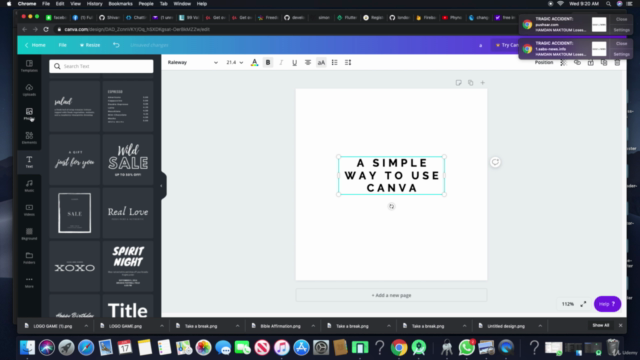This screenshot has width=640, height=360.
Task: Open letter and line spacing options
Action: [x=348, y=62]
